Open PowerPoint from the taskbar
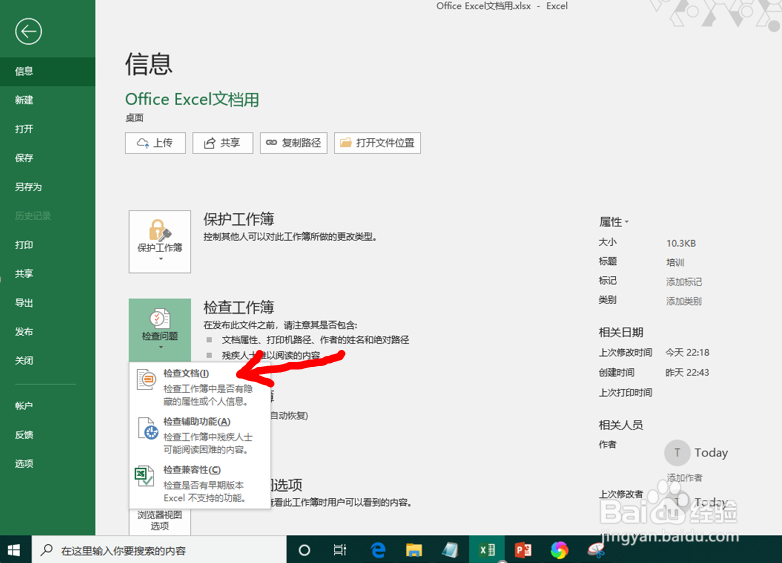 [x=523, y=550]
